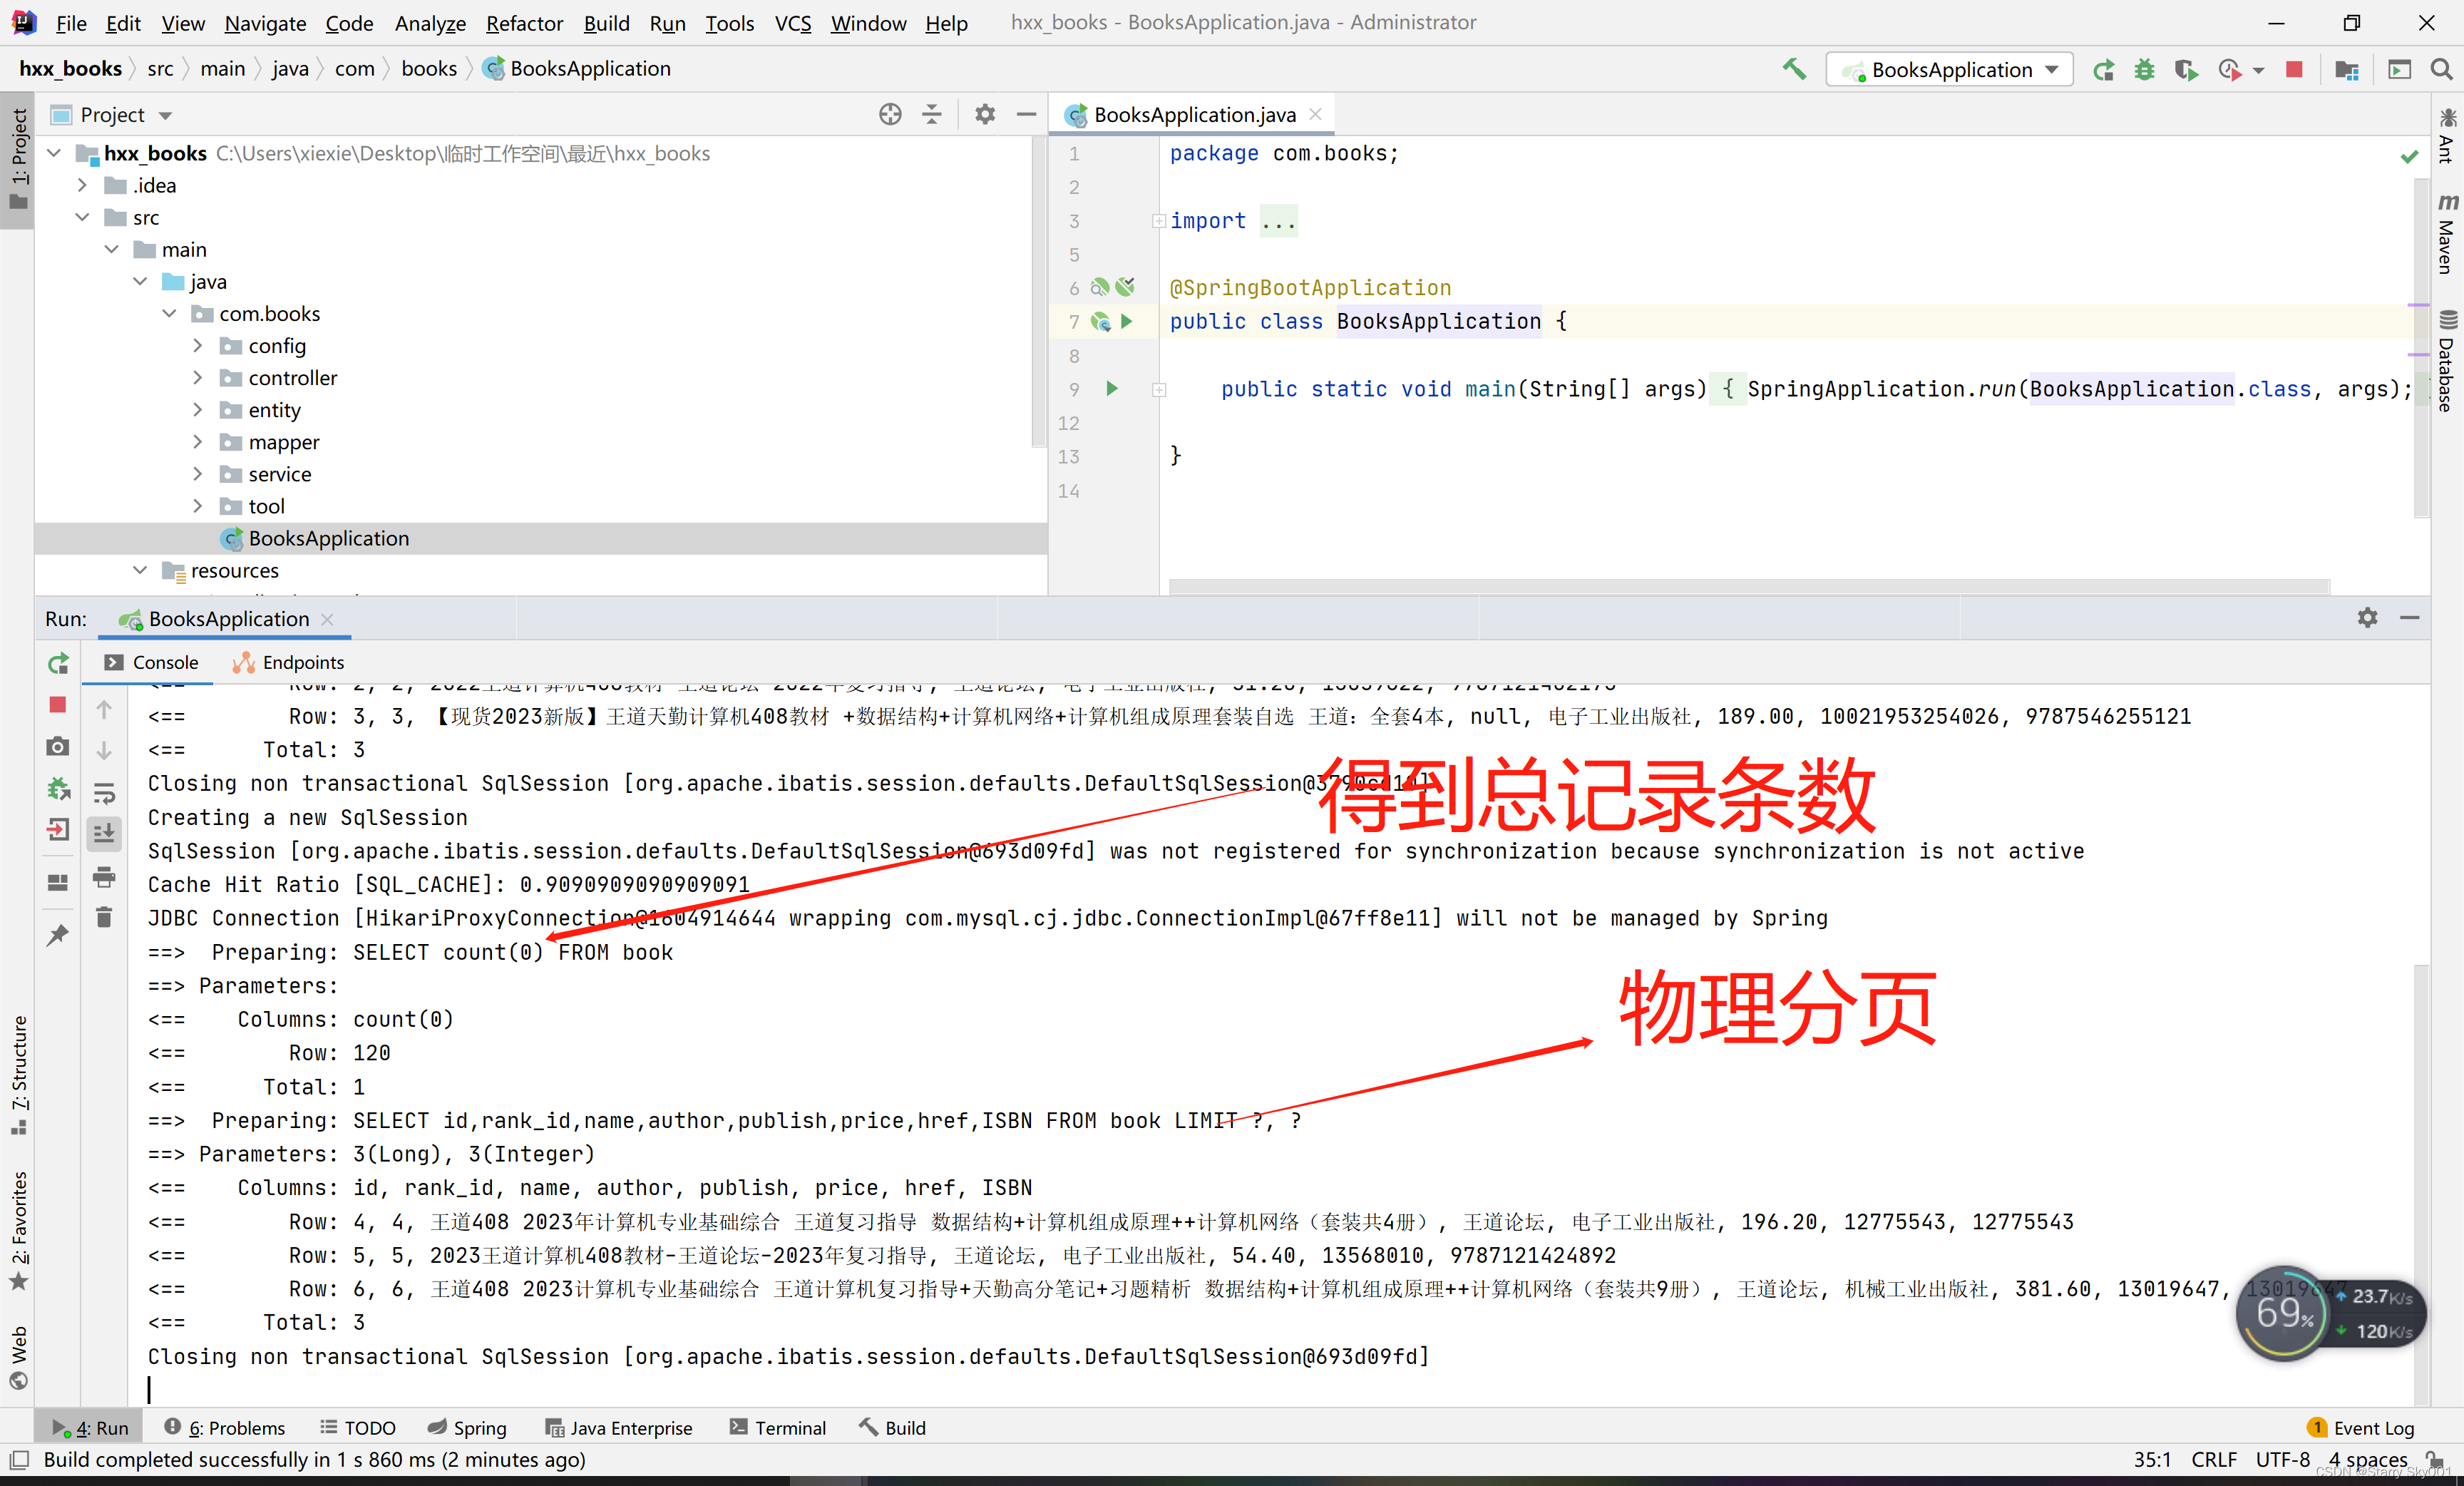Select BooksApplication class in project tree
The height and width of the screenshot is (1486, 2464).
[328, 538]
